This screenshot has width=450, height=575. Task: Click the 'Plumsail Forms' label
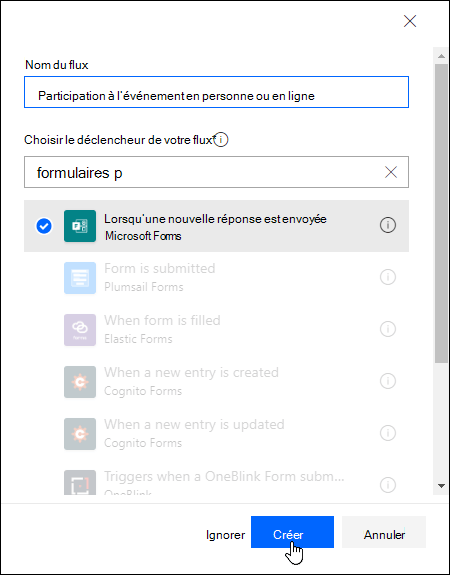pos(144,287)
